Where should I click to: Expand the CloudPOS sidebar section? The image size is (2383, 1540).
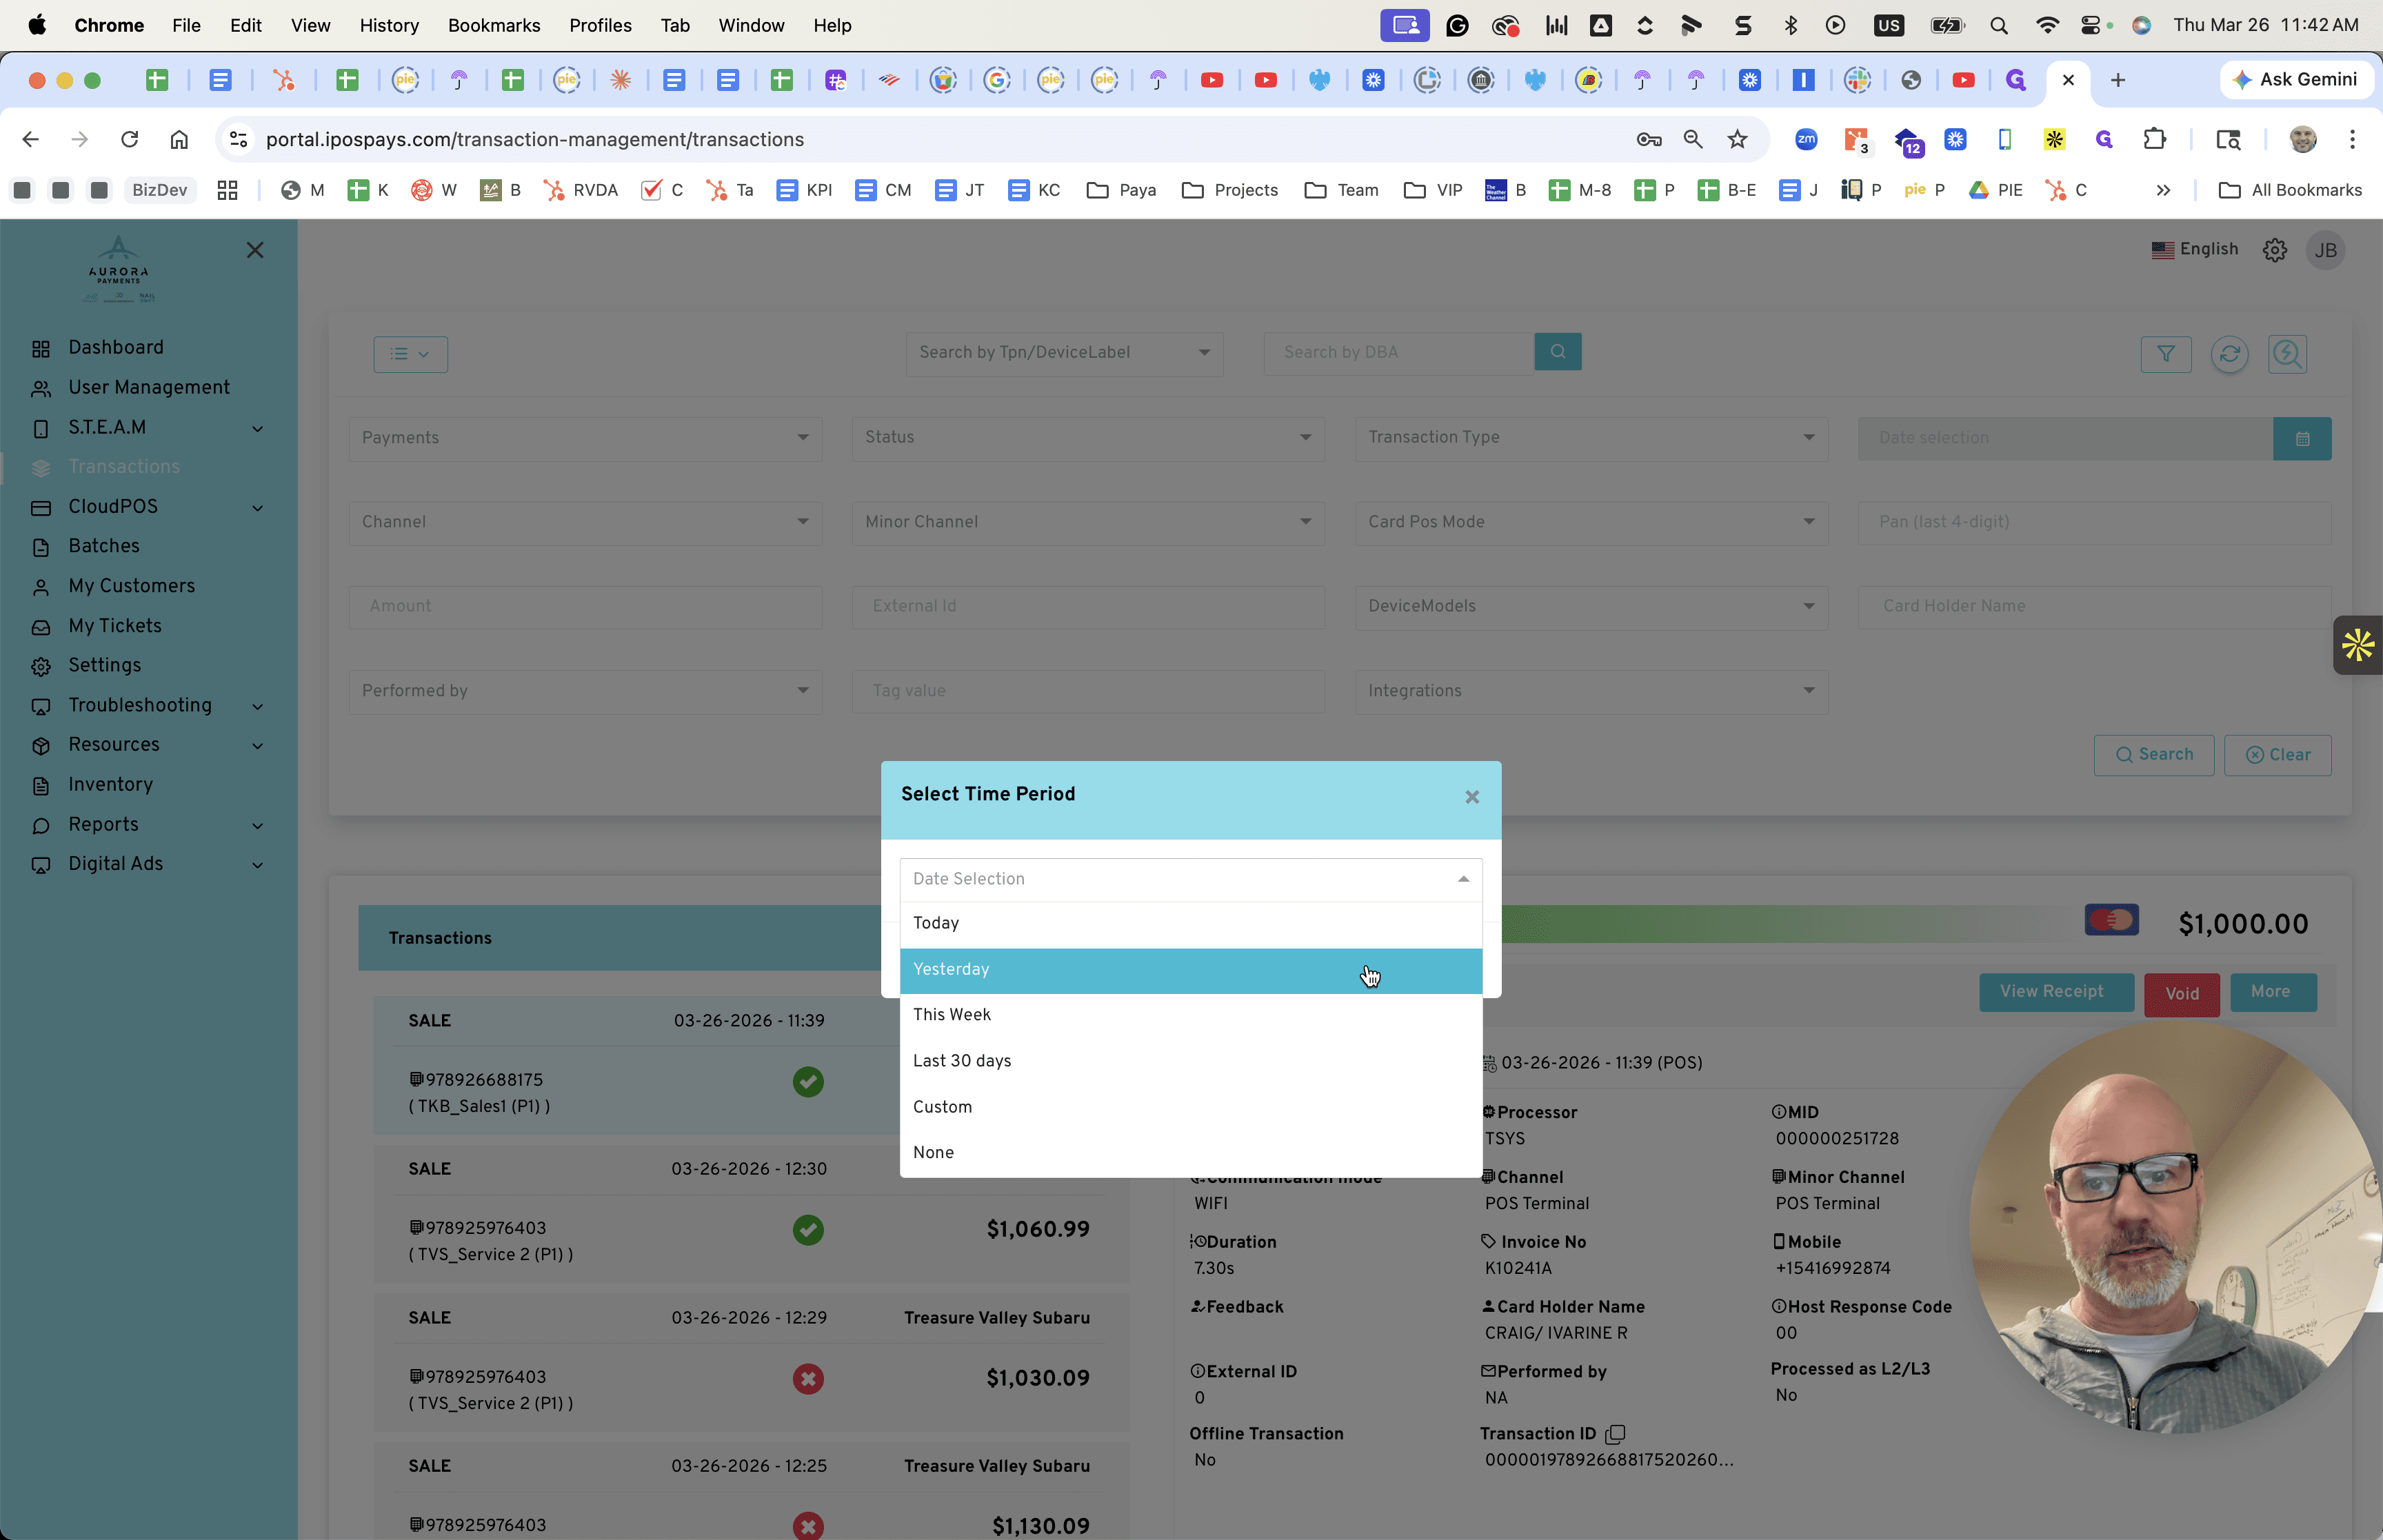[148, 507]
